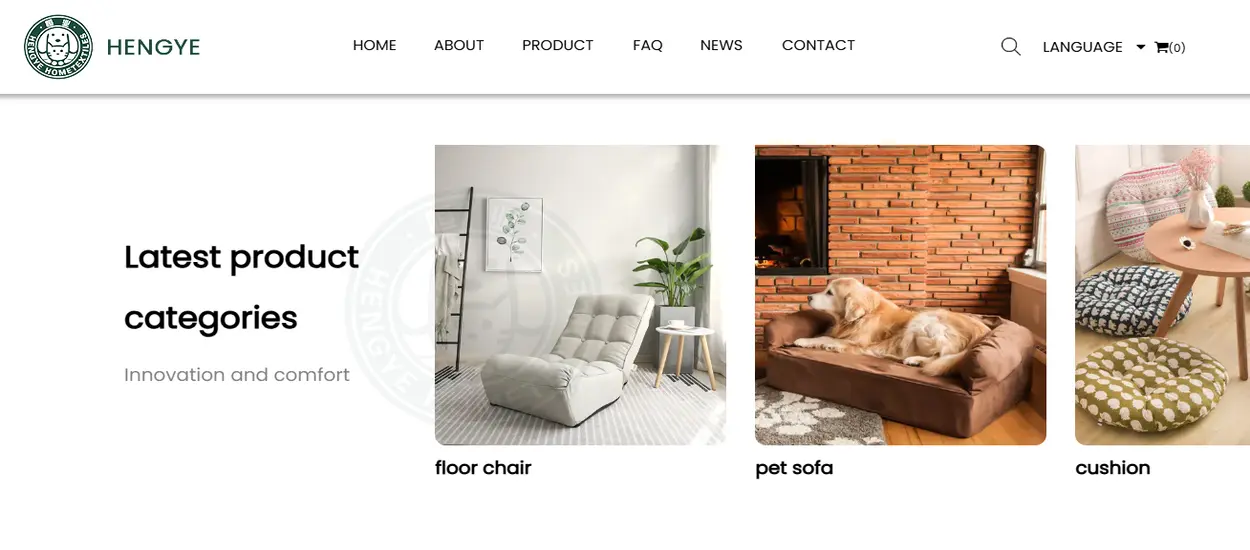Open the LANGUAGE selector
The image size is (1250, 550).
pos(1082,47)
